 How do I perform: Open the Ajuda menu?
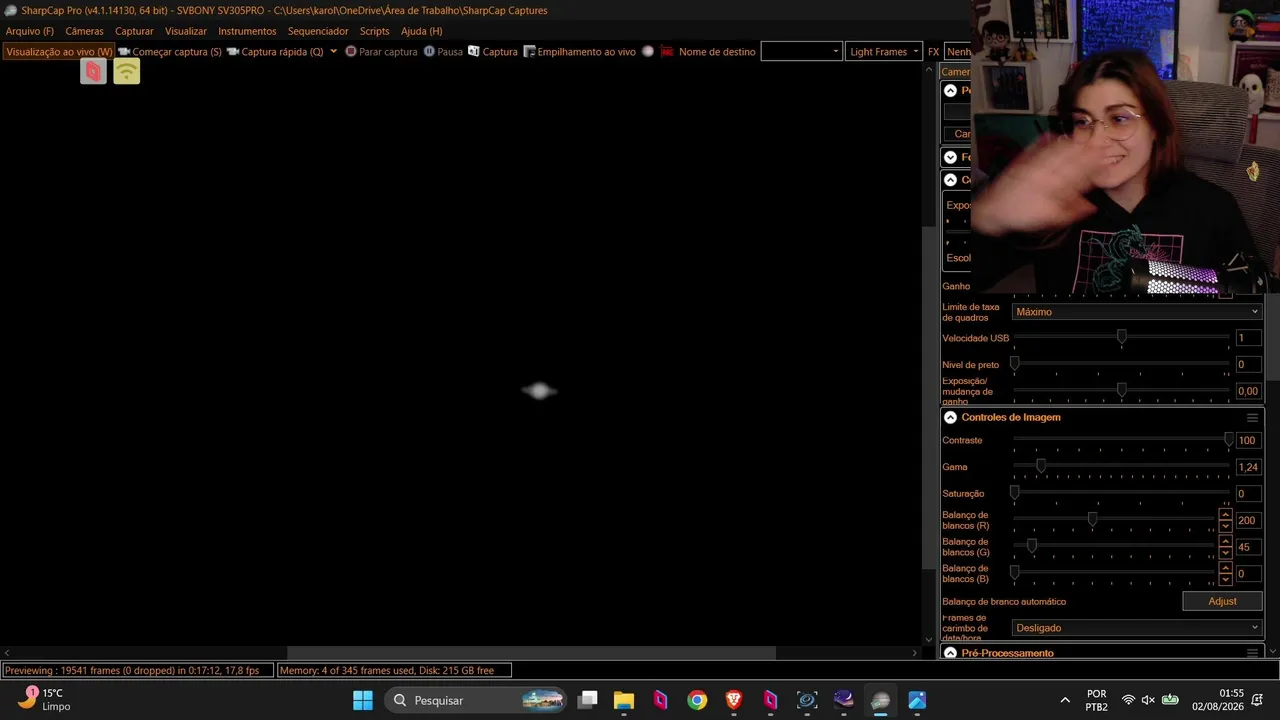coord(421,31)
